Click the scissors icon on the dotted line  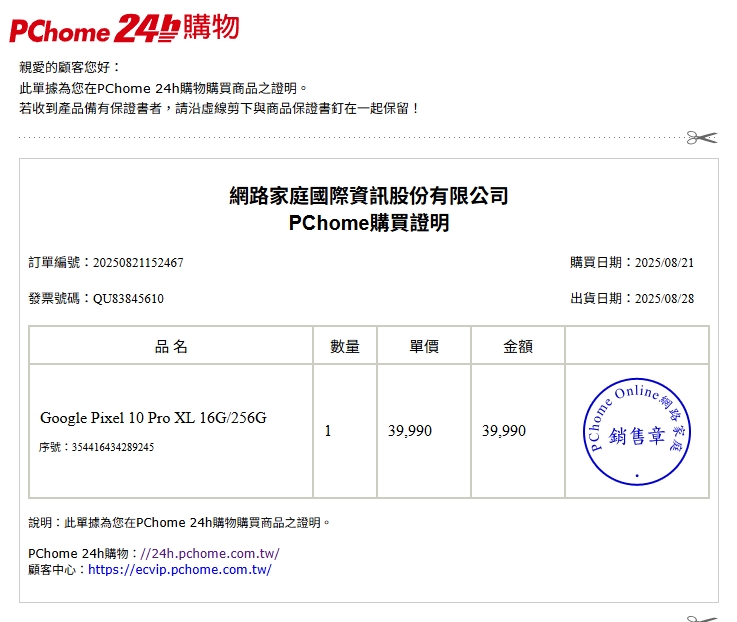click(702, 137)
